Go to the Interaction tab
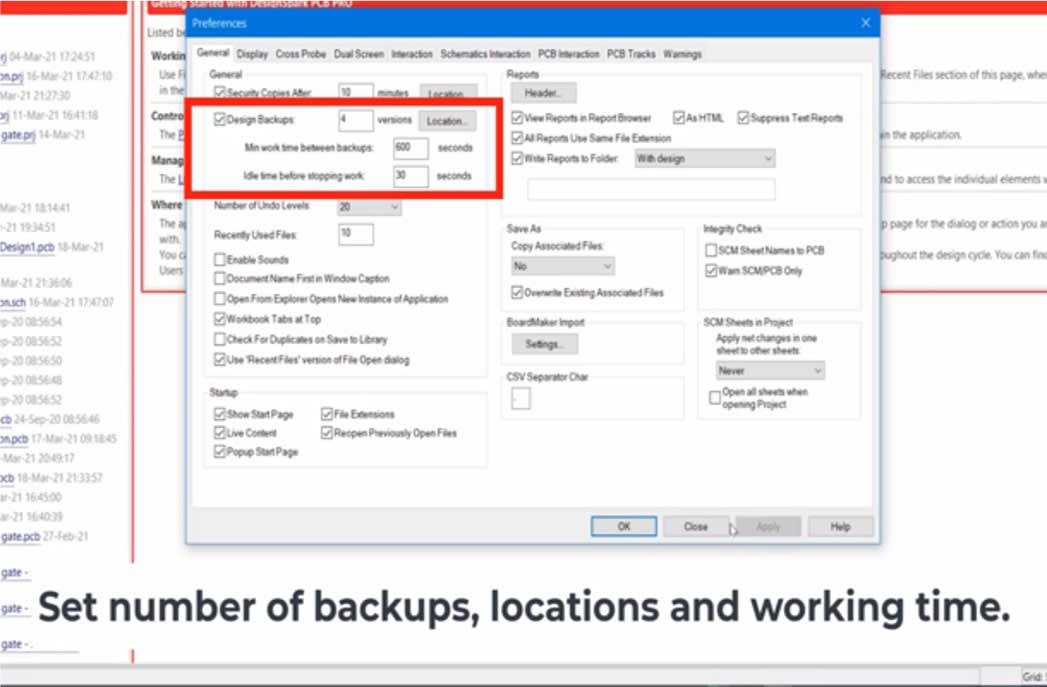The width and height of the screenshot is (1047, 687). coord(411,54)
